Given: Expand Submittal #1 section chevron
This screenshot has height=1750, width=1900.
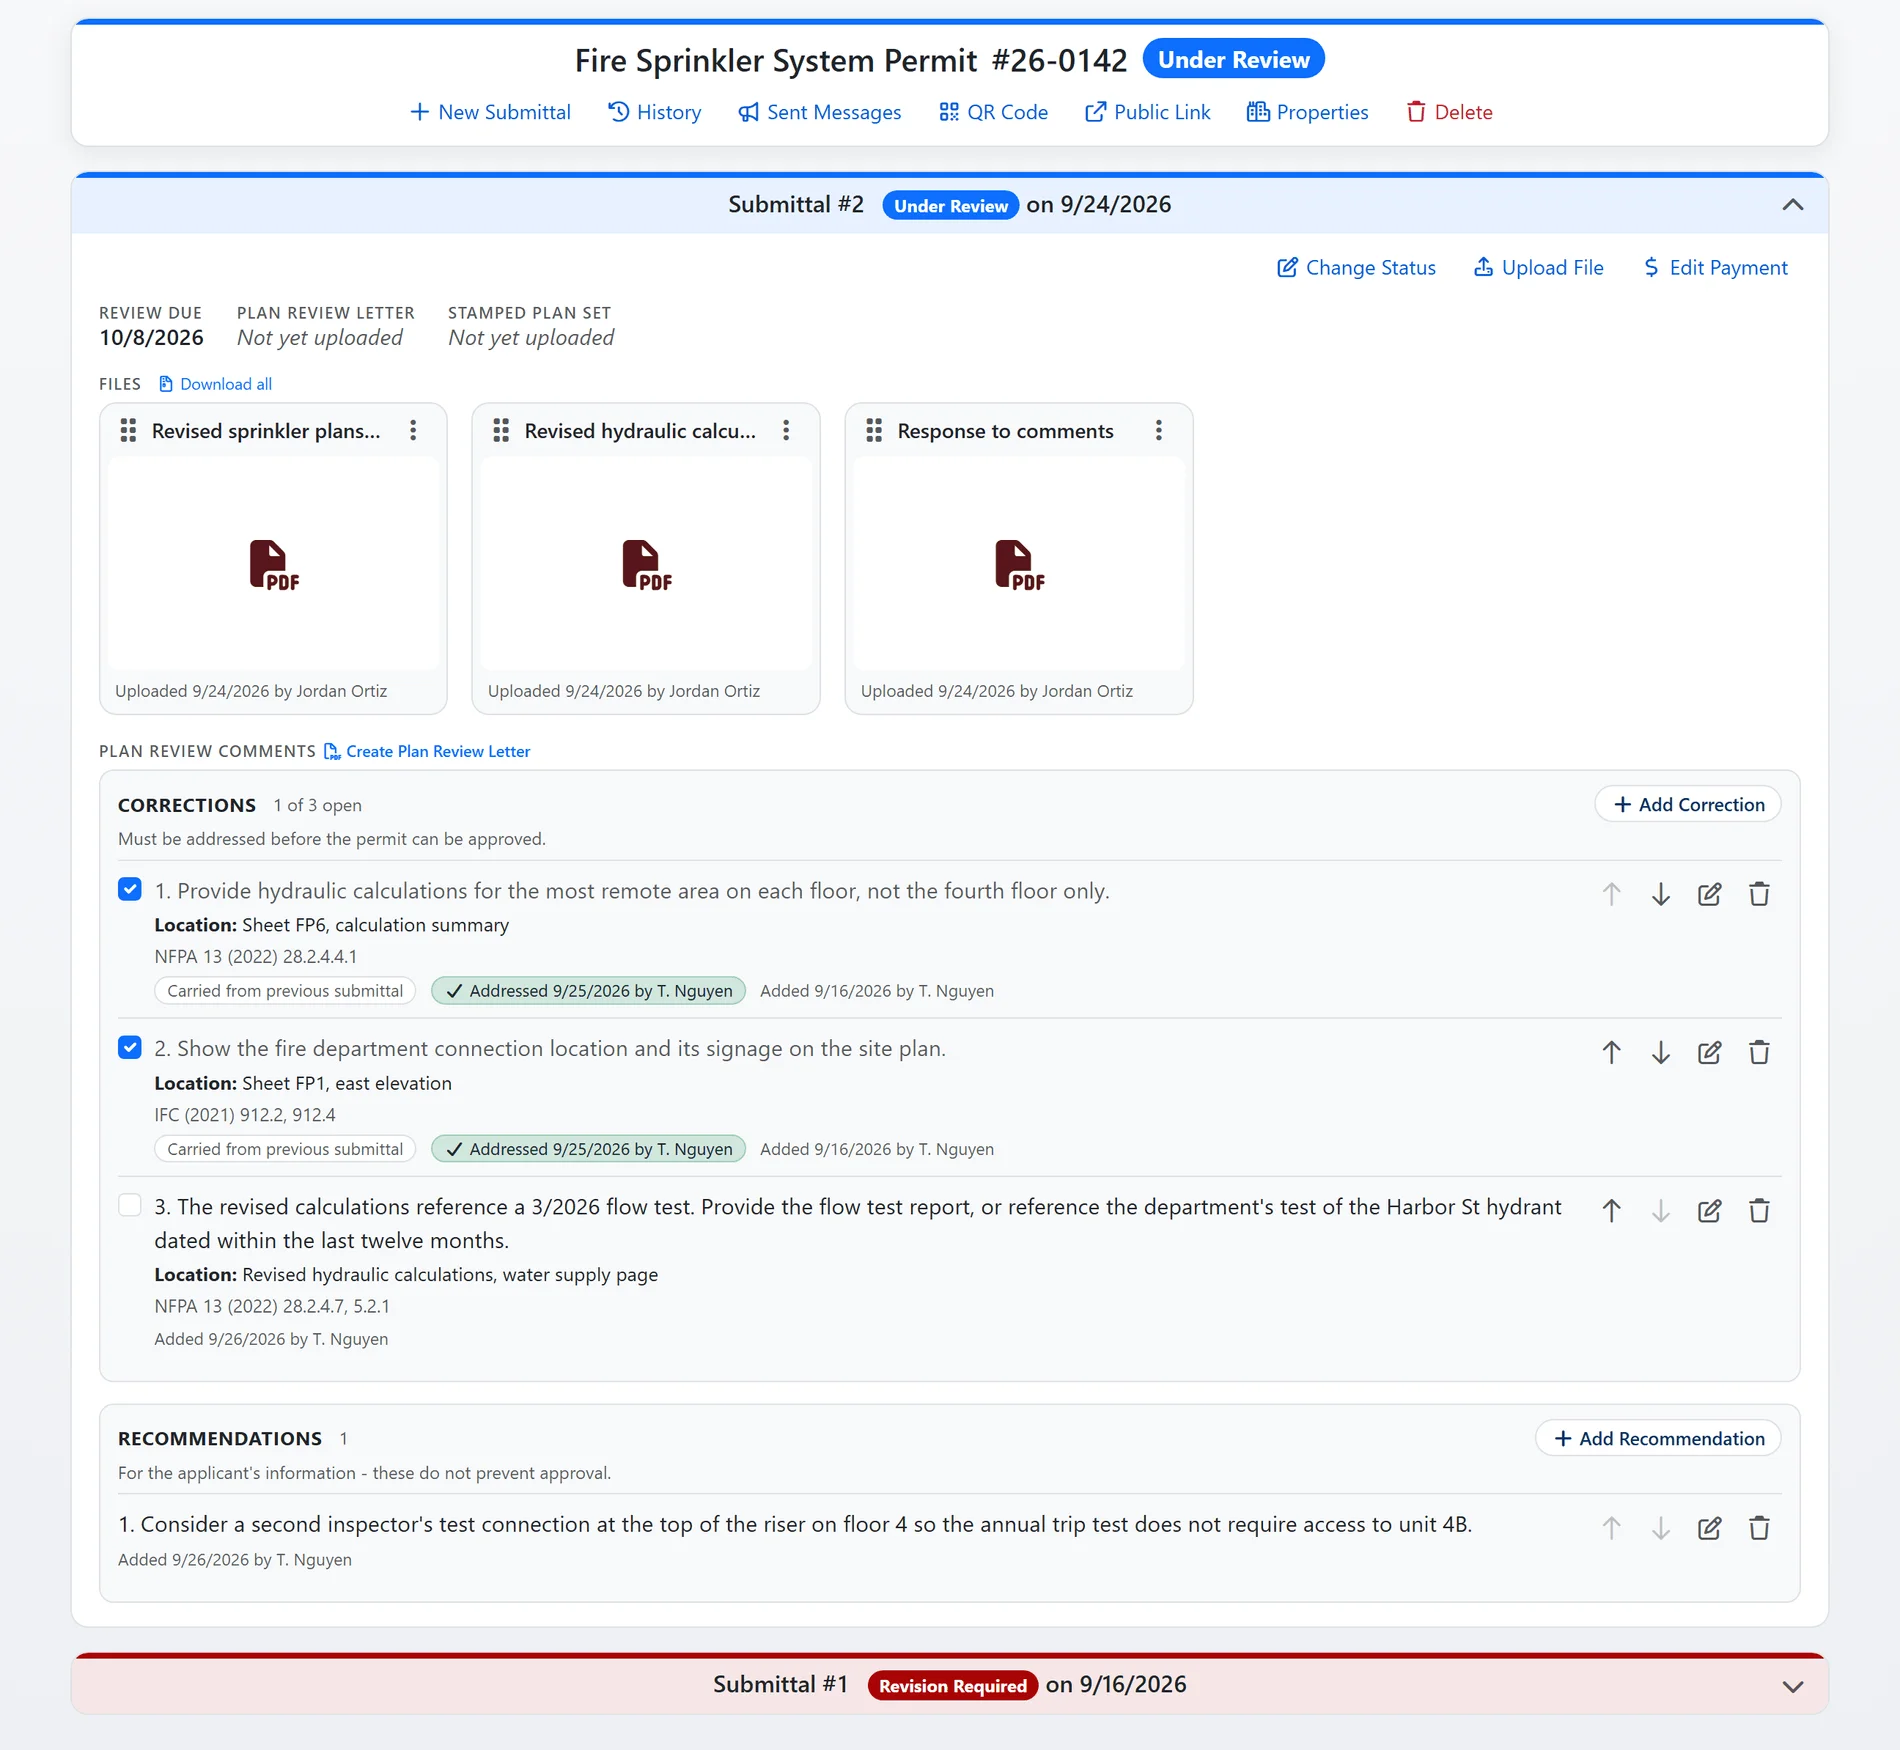Looking at the screenshot, I should click(1793, 1686).
